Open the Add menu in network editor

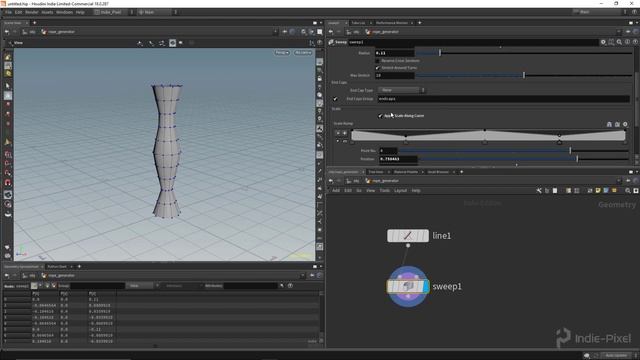tap(336, 191)
